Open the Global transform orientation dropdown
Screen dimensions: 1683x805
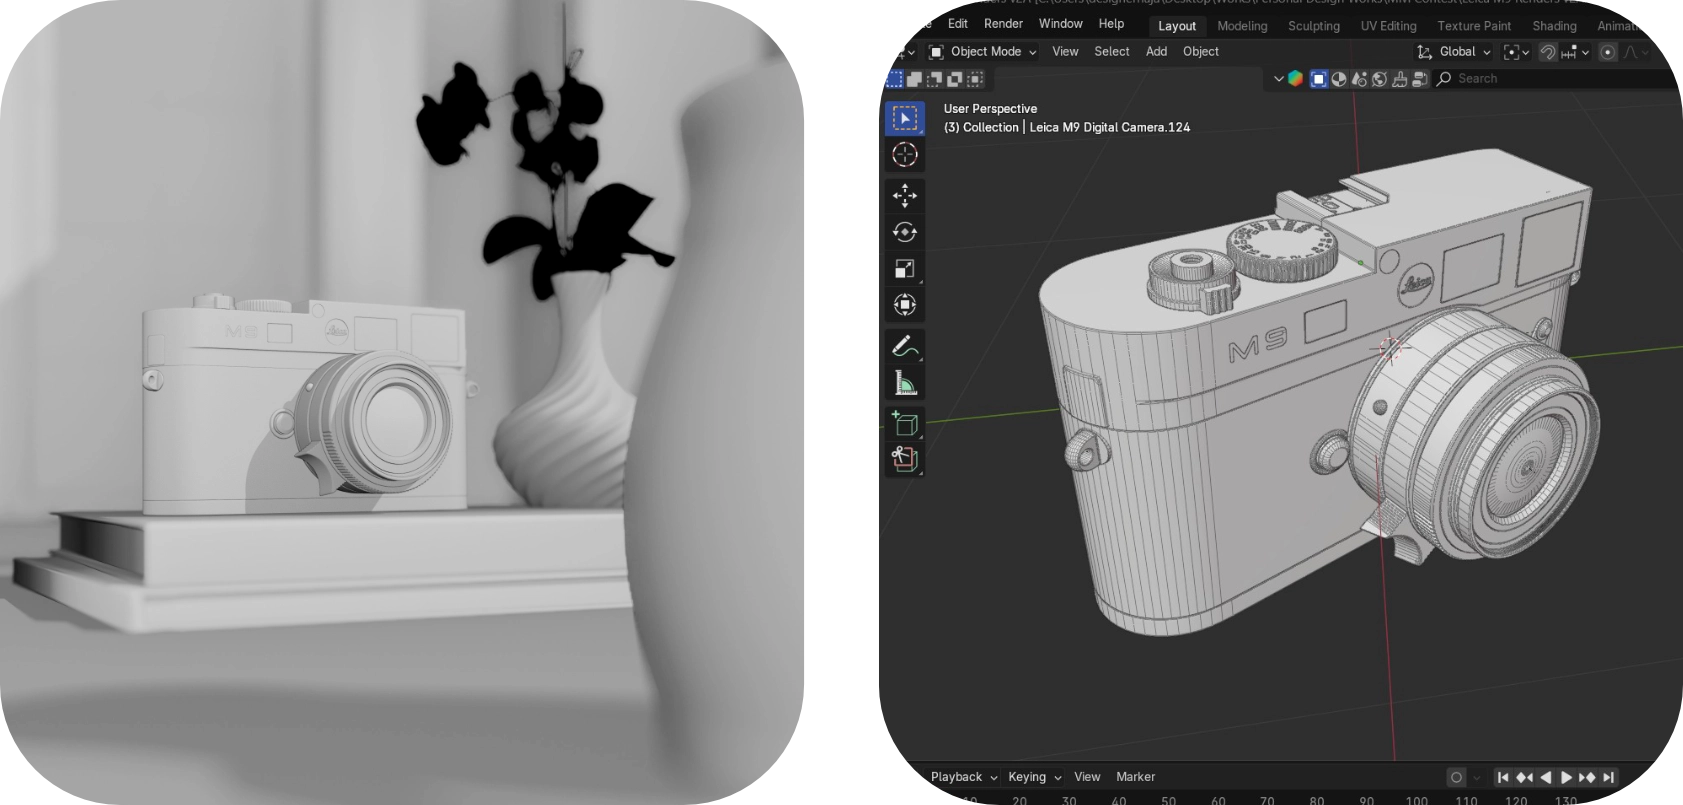1455,52
